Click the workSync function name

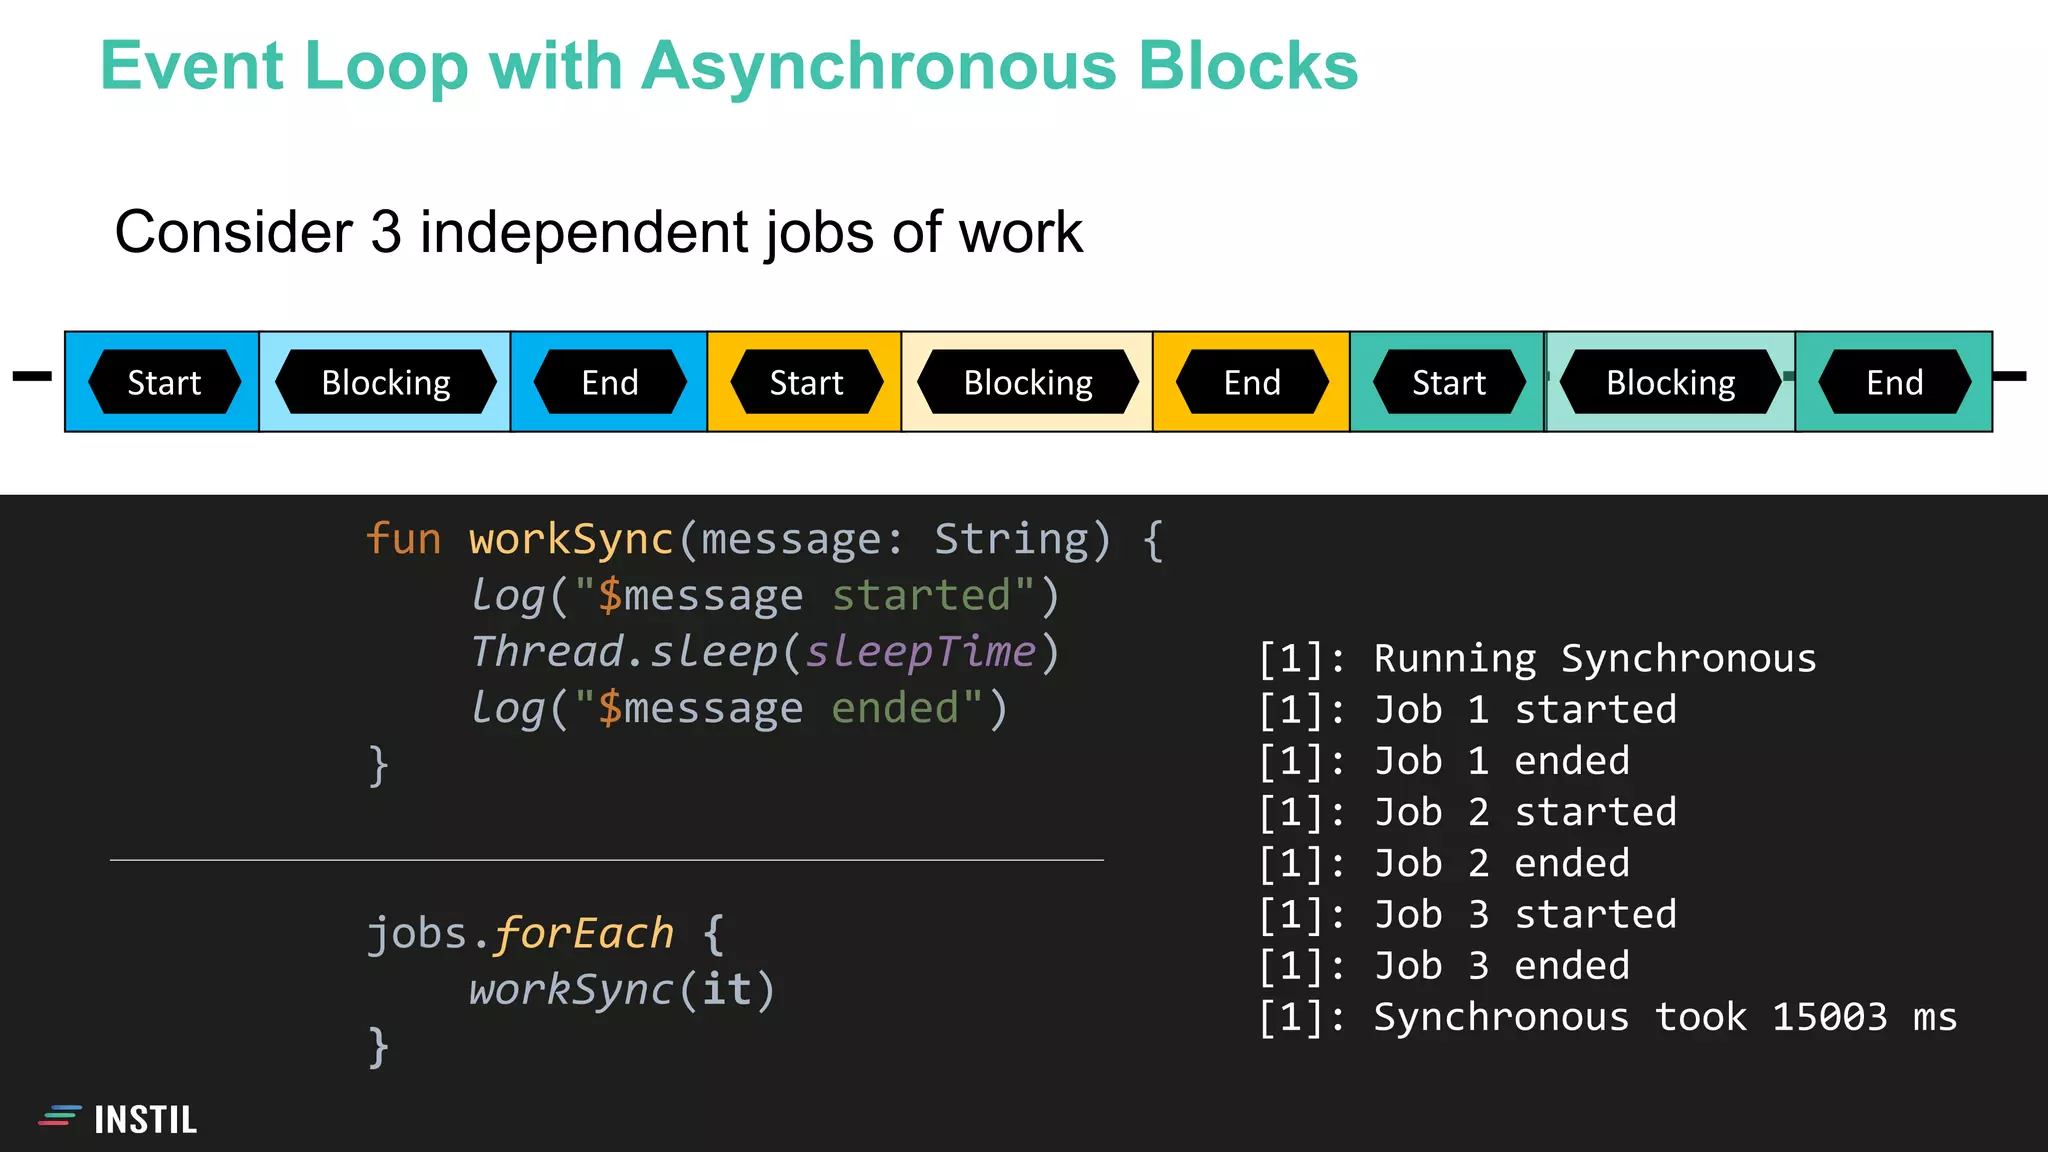571,540
